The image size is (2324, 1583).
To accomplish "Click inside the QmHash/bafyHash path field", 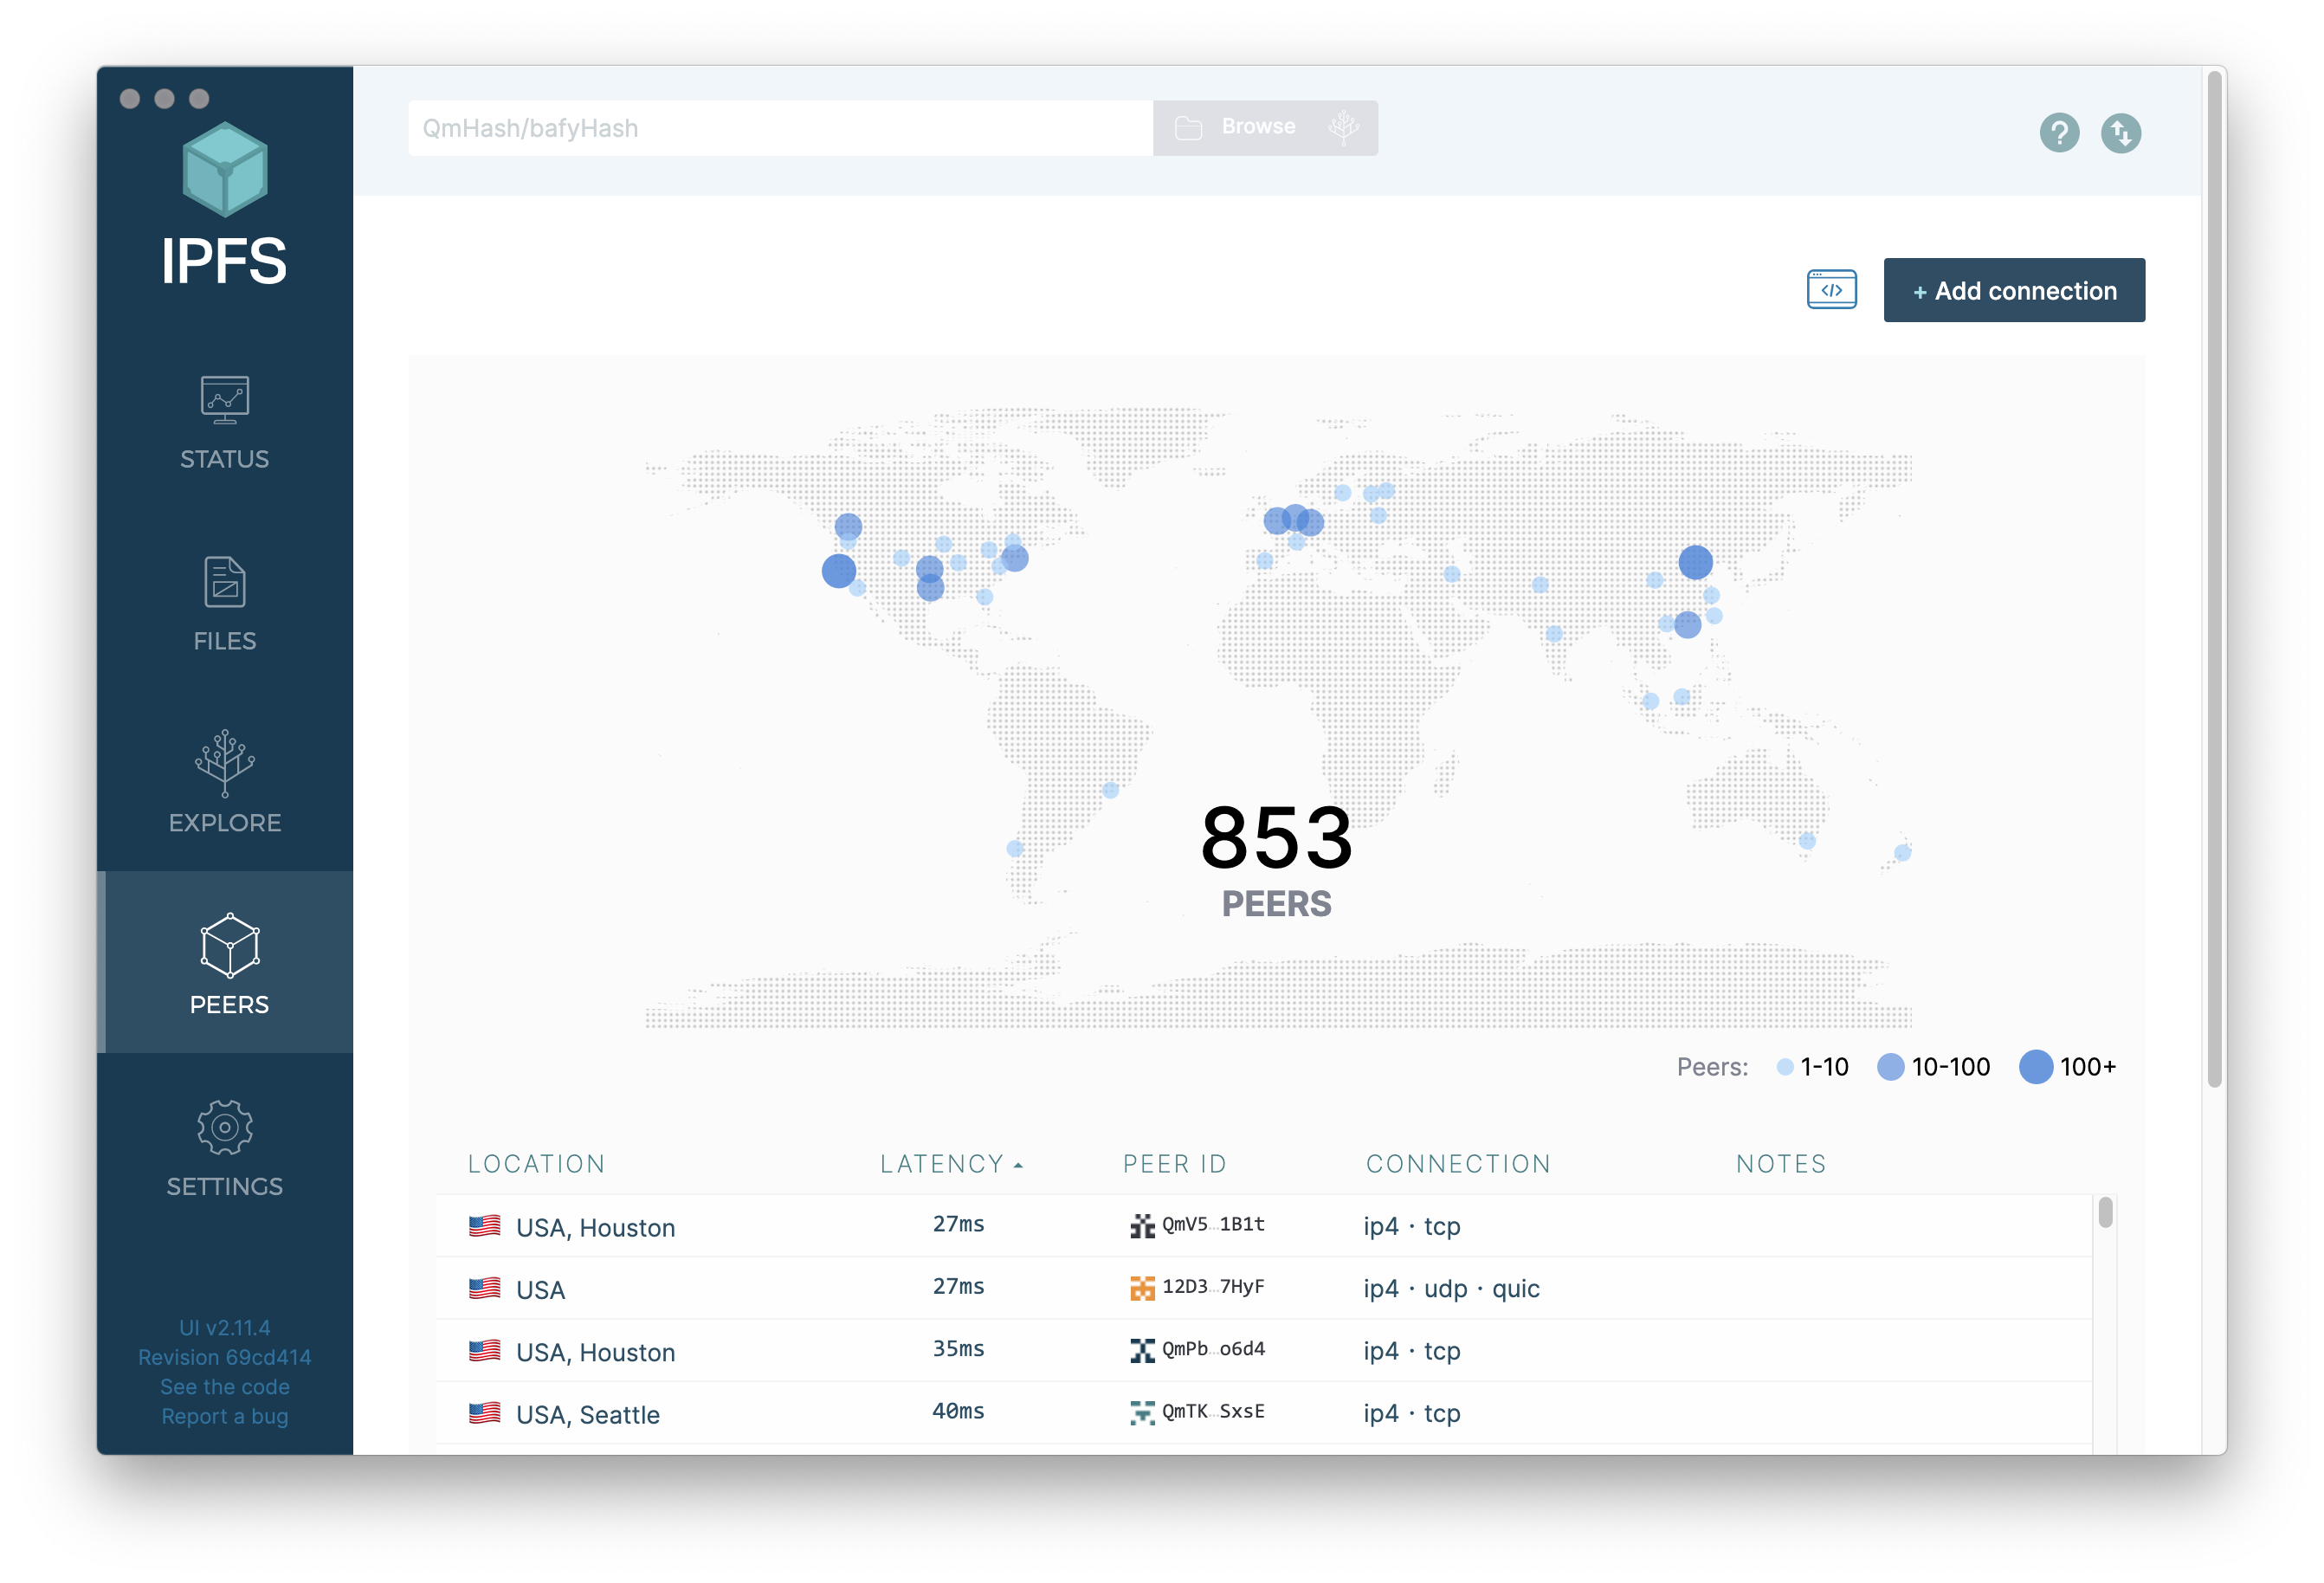I will 778,127.
